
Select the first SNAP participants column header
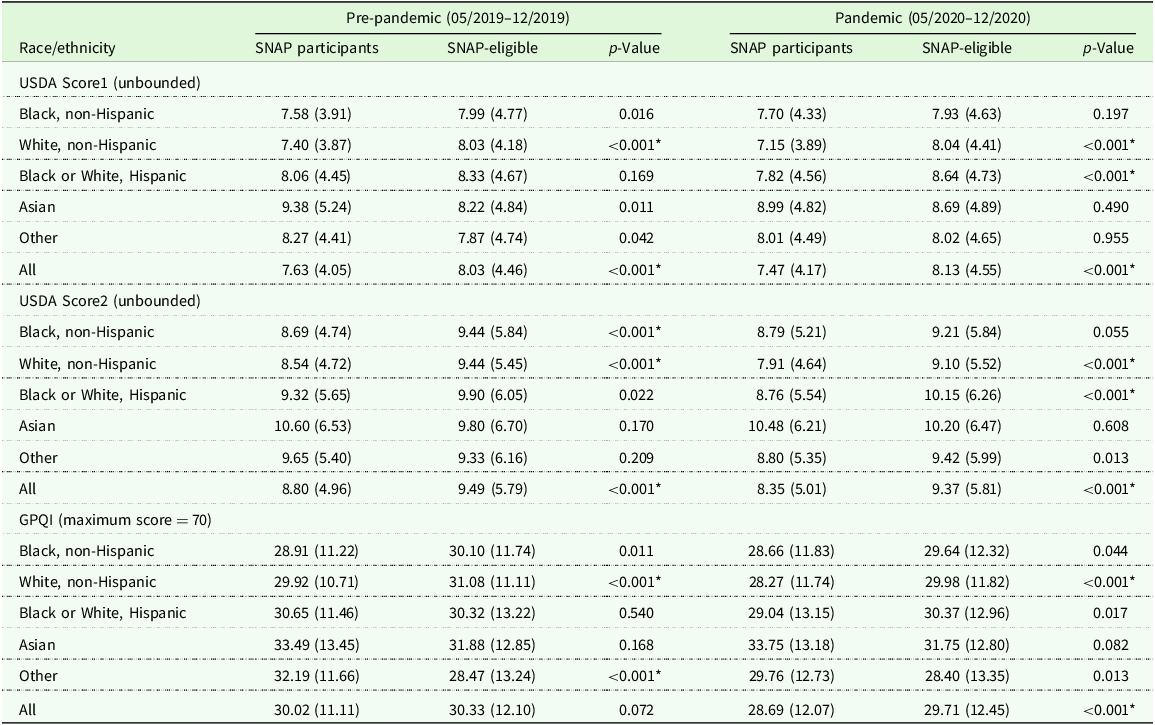click(x=317, y=49)
